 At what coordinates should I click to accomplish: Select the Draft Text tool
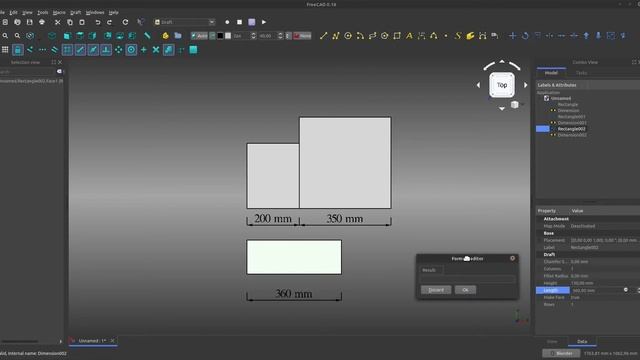(409, 36)
